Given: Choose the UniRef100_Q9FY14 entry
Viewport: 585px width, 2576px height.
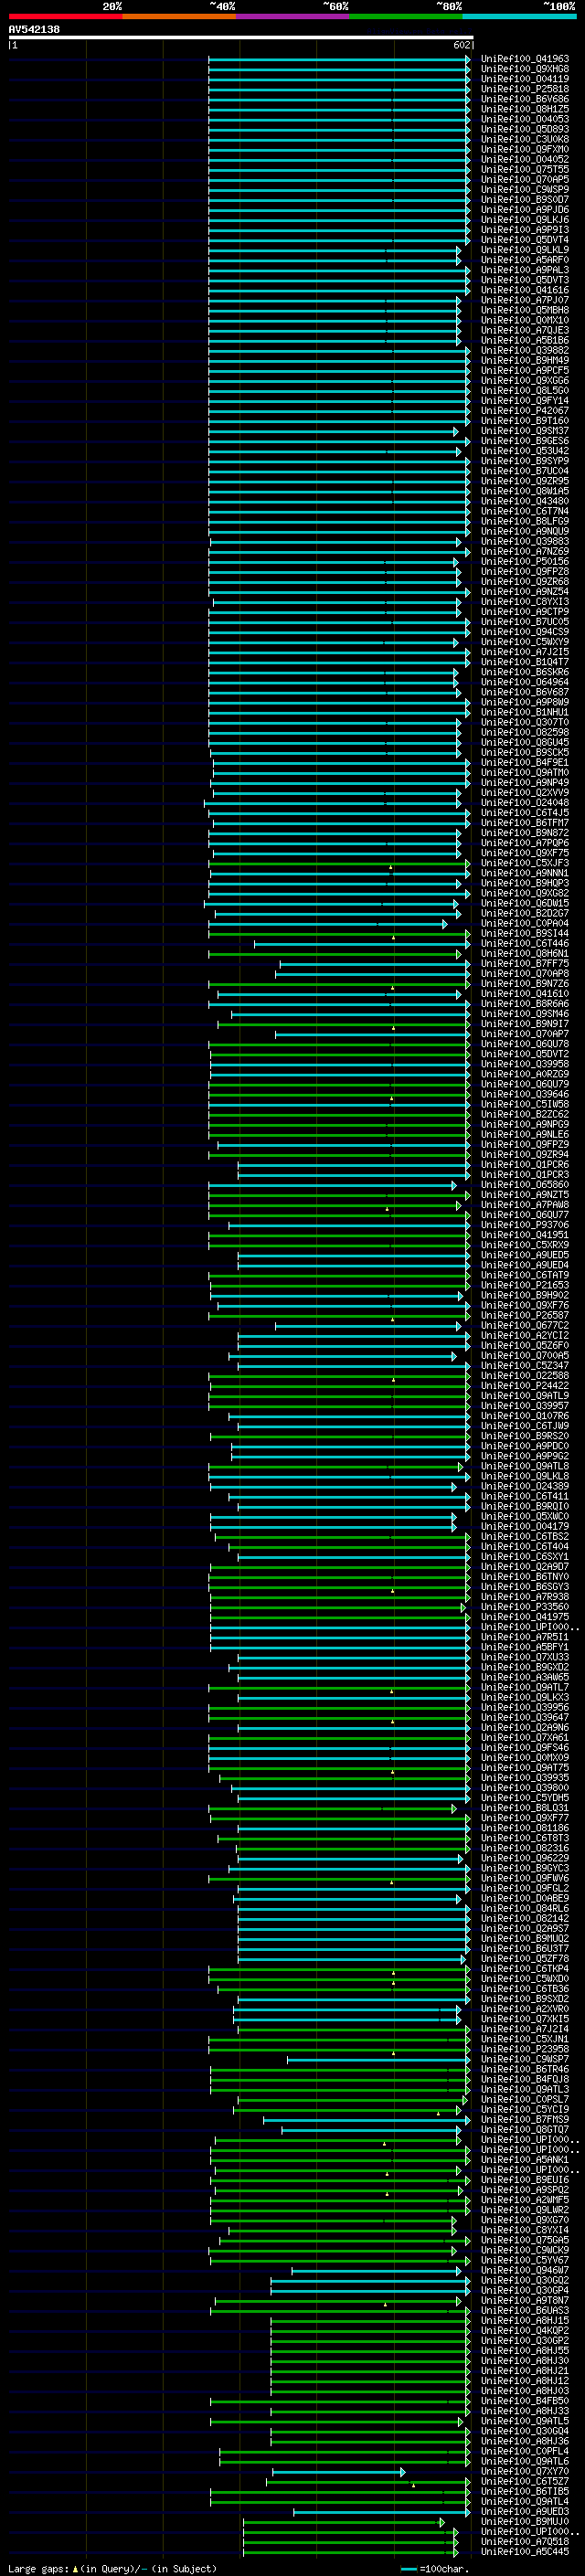Looking at the screenshot, I should pyautogui.click(x=525, y=401).
